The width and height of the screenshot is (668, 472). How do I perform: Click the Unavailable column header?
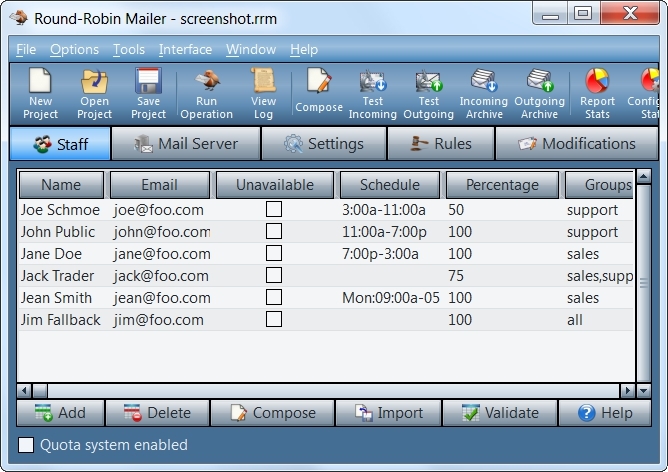click(275, 185)
